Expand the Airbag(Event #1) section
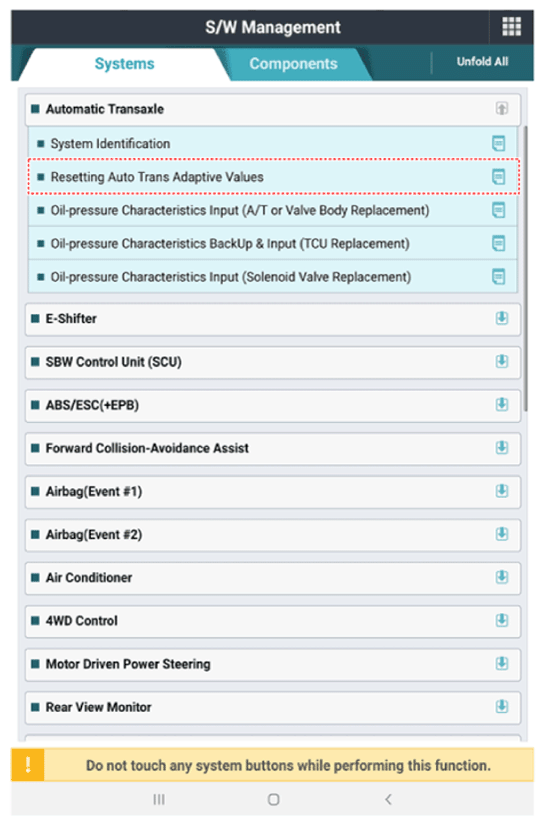 (502, 490)
